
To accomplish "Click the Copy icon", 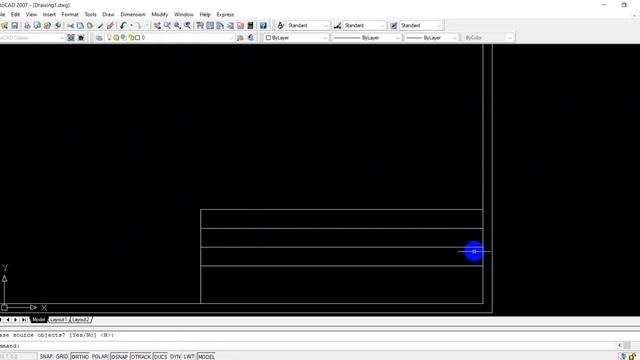I will pyautogui.click(x=80, y=25).
